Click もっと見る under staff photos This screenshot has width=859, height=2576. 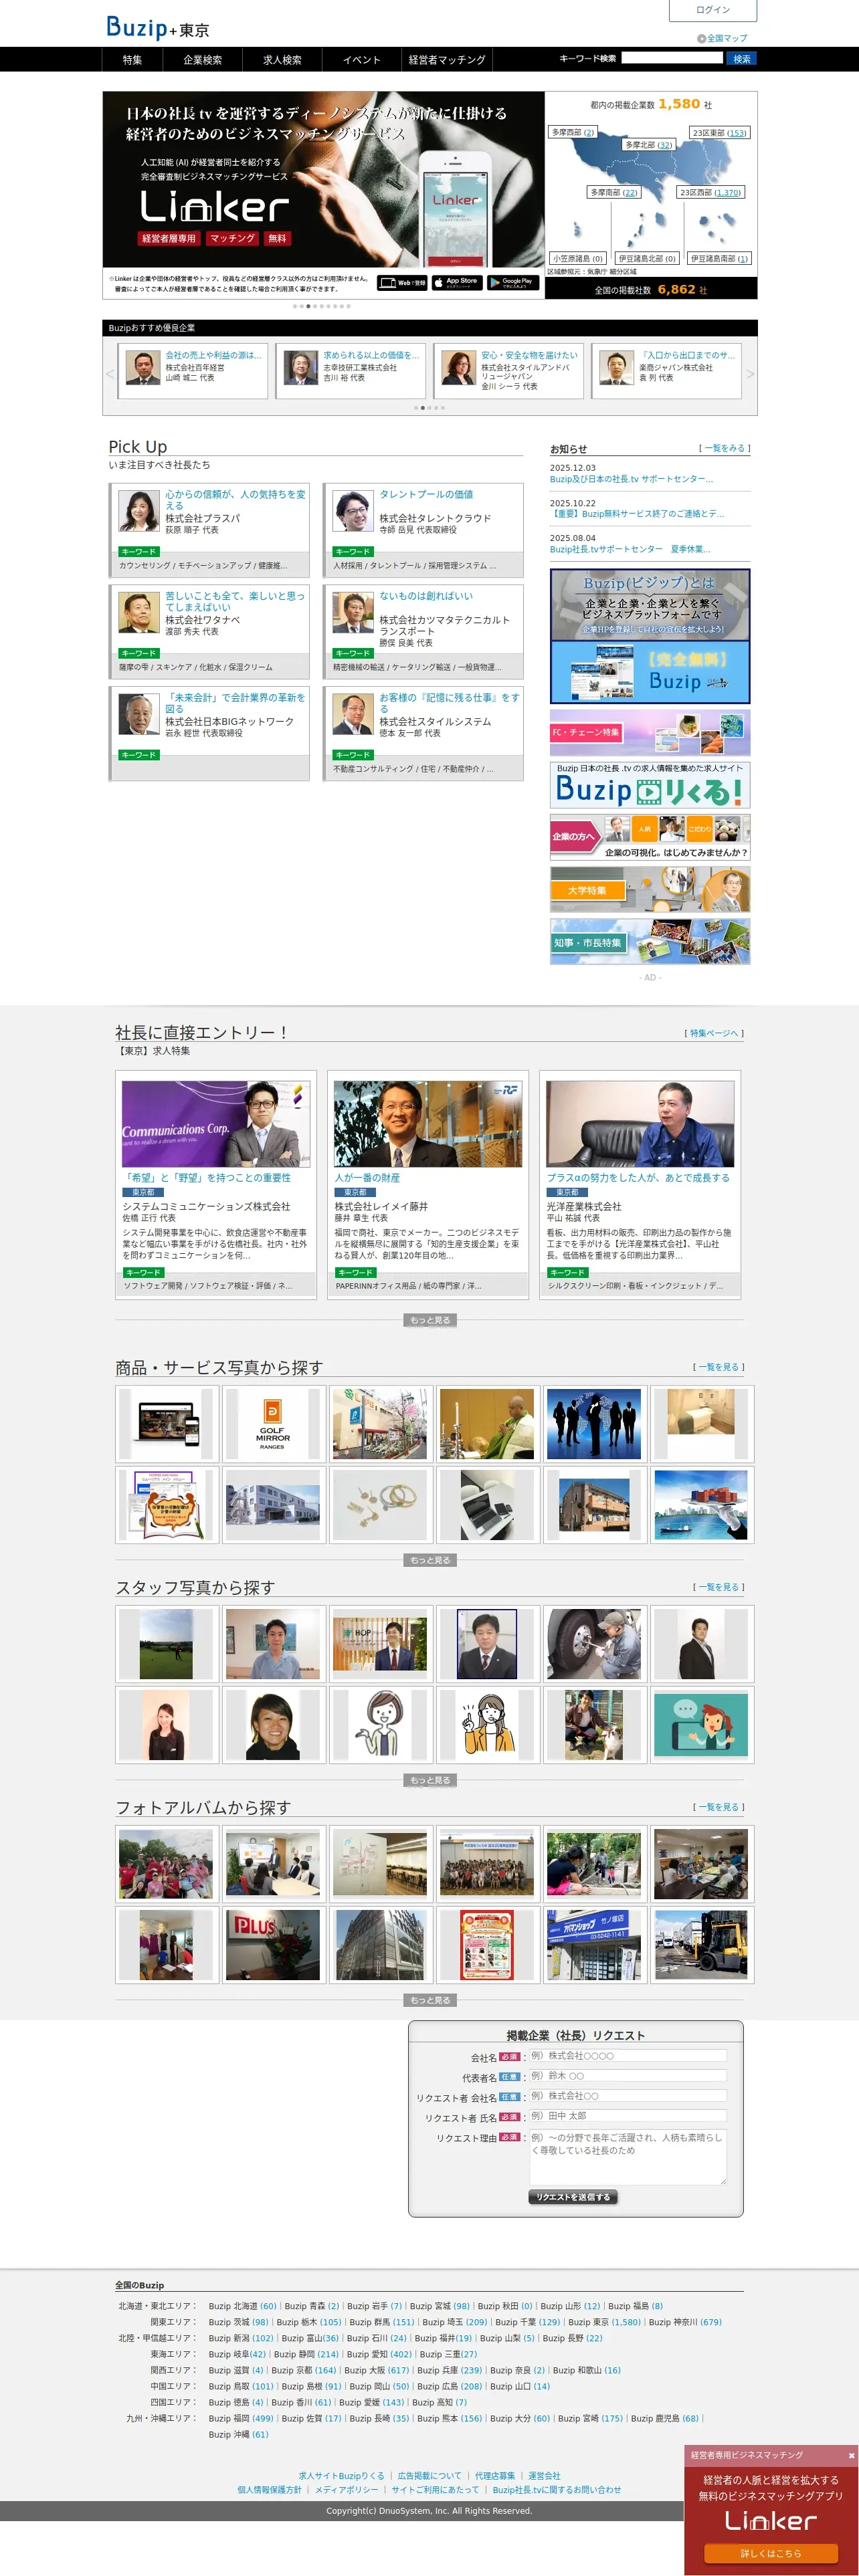(430, 1780)
